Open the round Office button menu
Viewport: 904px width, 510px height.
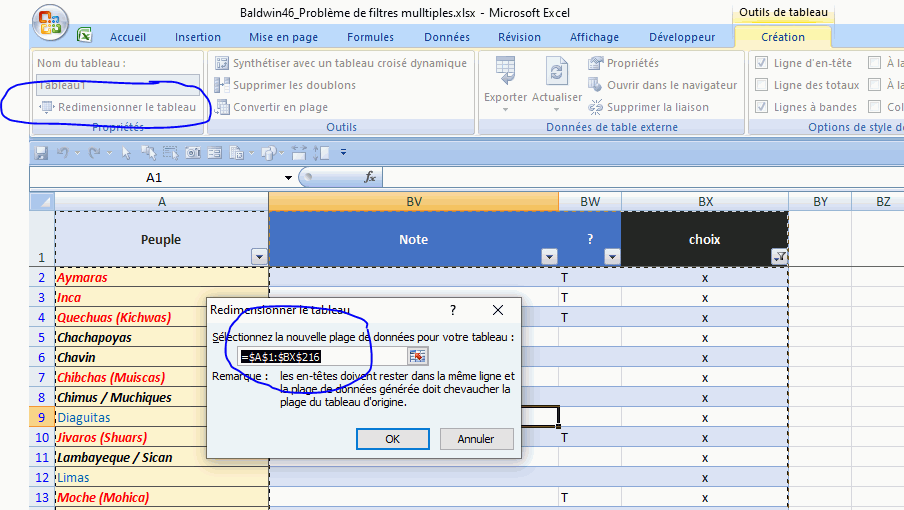[50, 23]
